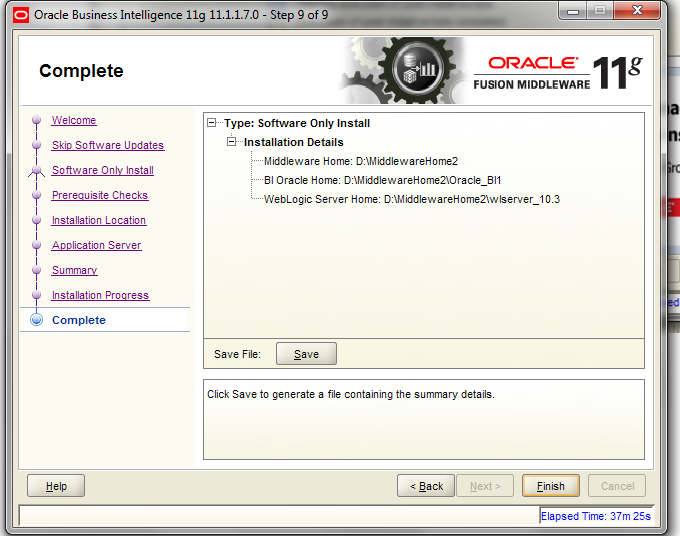The height and width of the screenshot is (536, 680).
Task: Select the 'BI Oracle Home' tree row
Action: [x=382, y=180]
